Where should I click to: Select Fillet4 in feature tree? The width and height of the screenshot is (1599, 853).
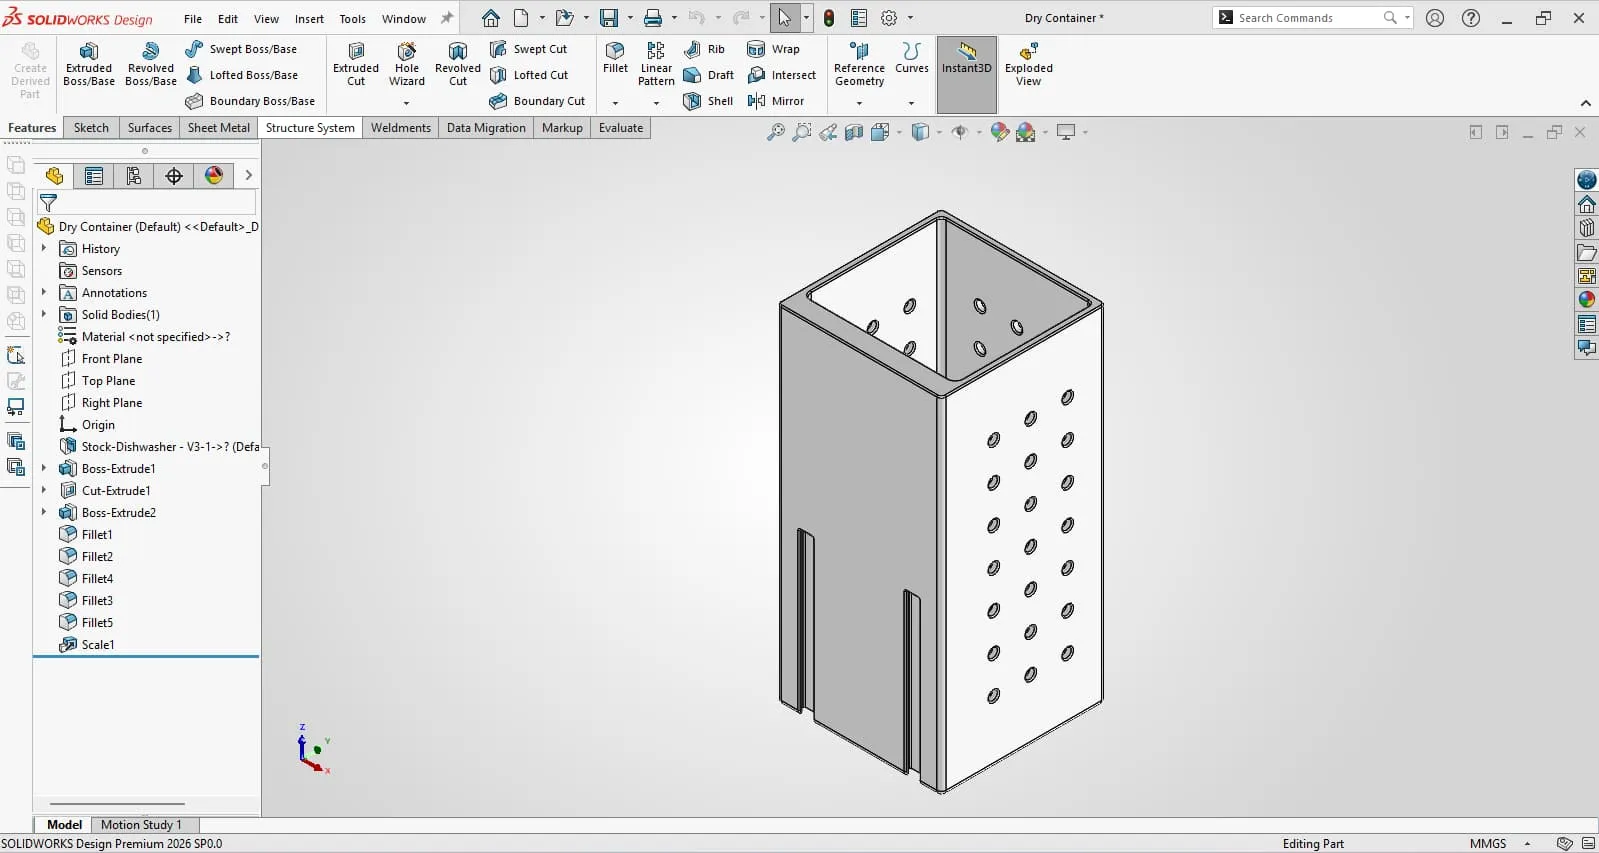click(97, 579)
